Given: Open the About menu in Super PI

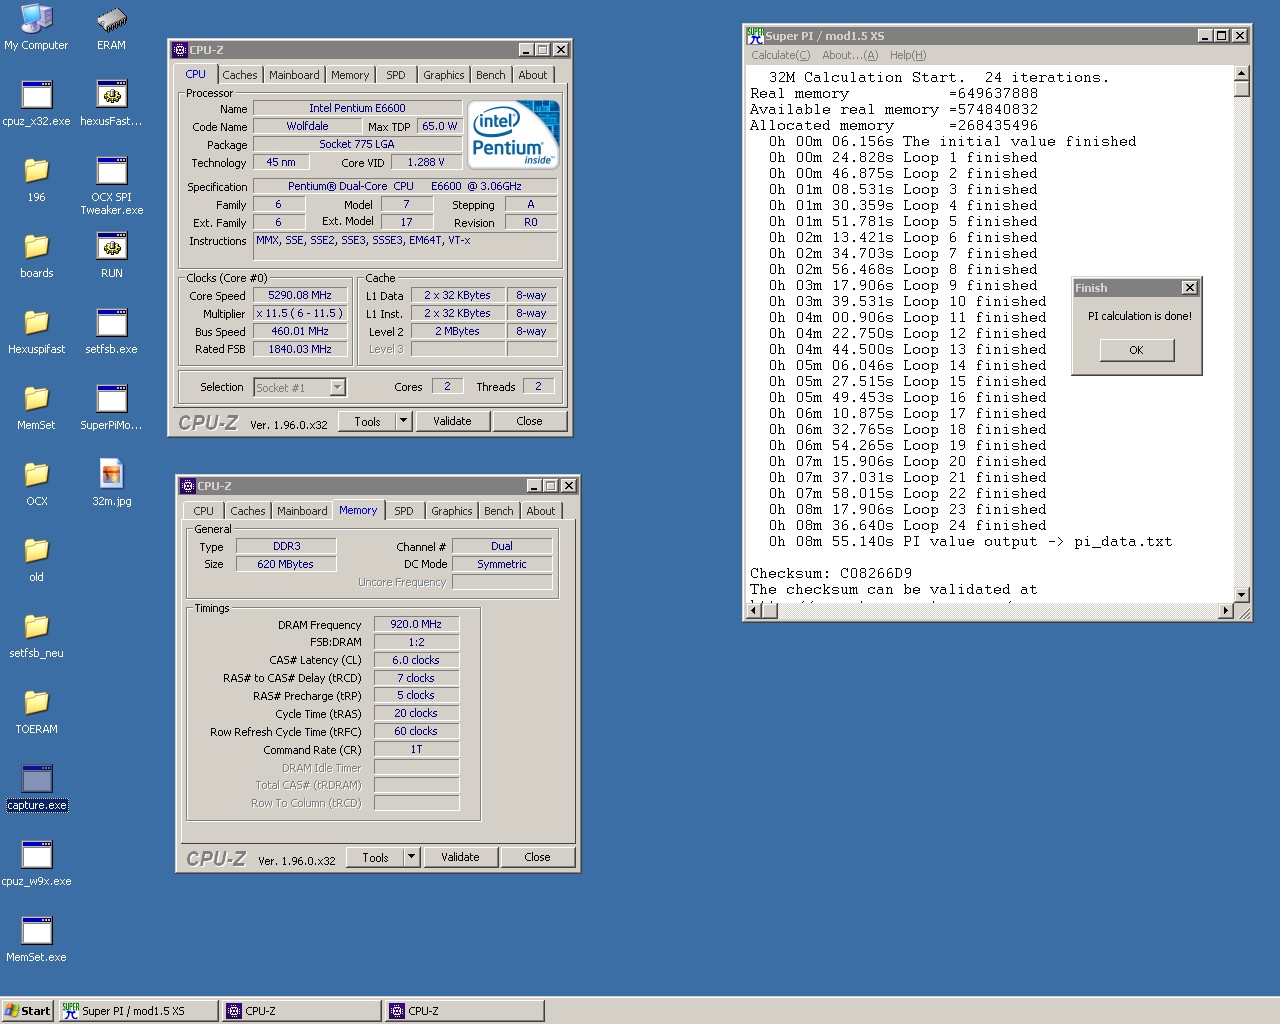Looking at the screenshot, I should 850,55.
